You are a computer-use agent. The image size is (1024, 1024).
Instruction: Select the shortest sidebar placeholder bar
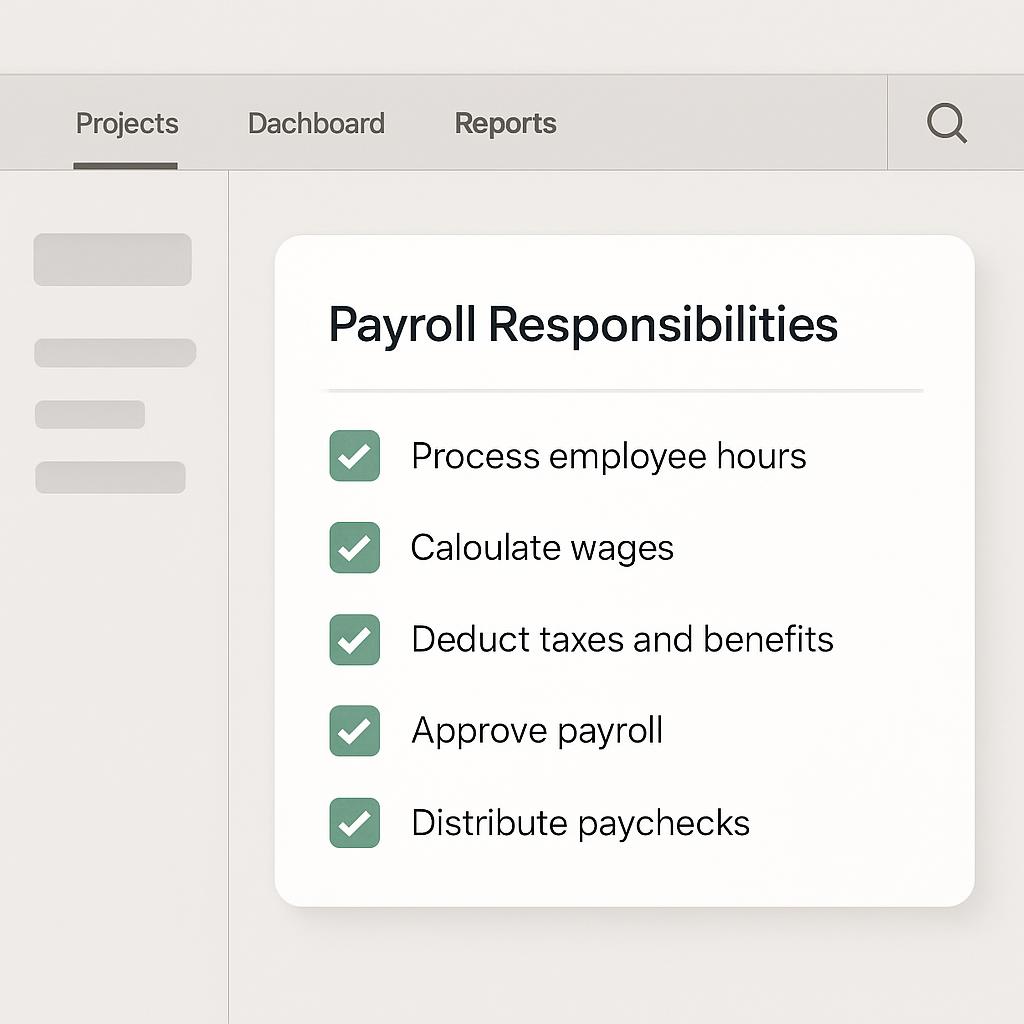pos(90,414)
